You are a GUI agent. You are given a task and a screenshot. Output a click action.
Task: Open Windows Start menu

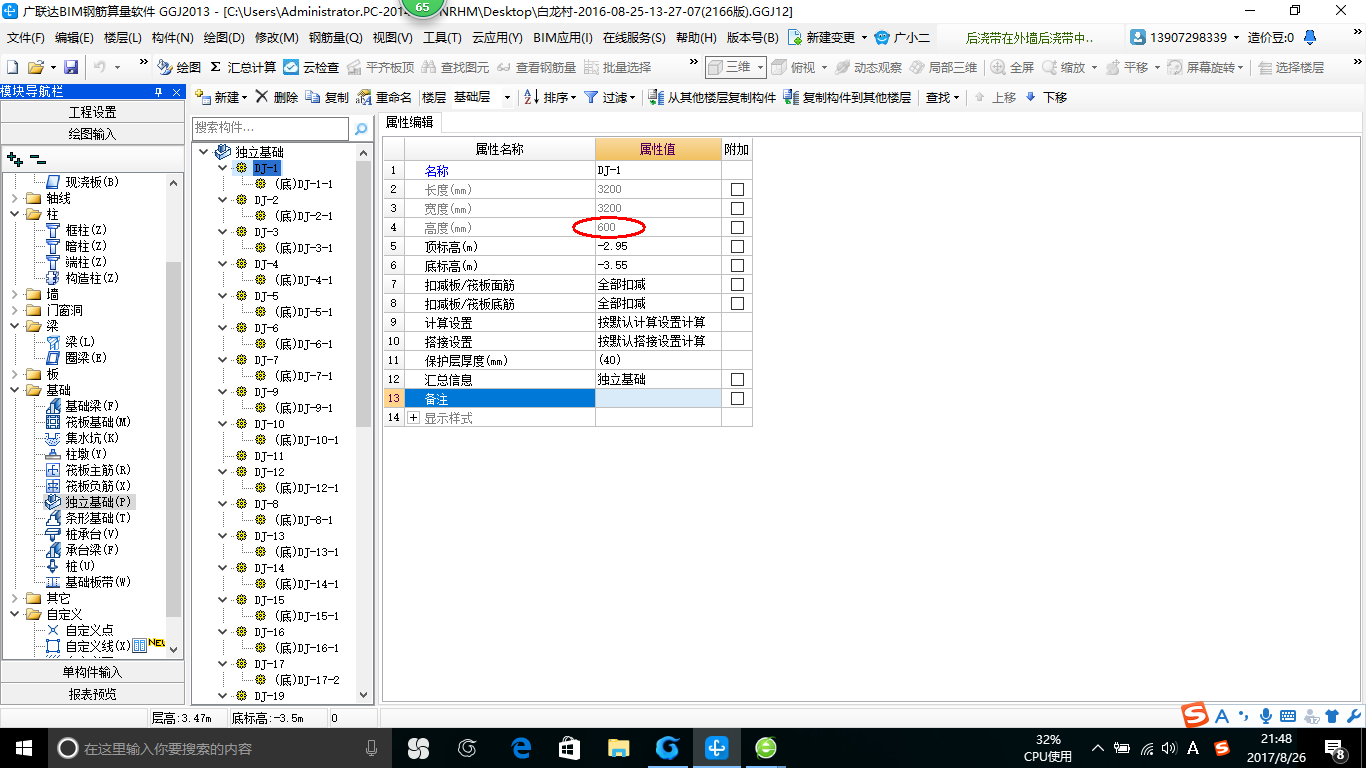(x=22, y=748)
